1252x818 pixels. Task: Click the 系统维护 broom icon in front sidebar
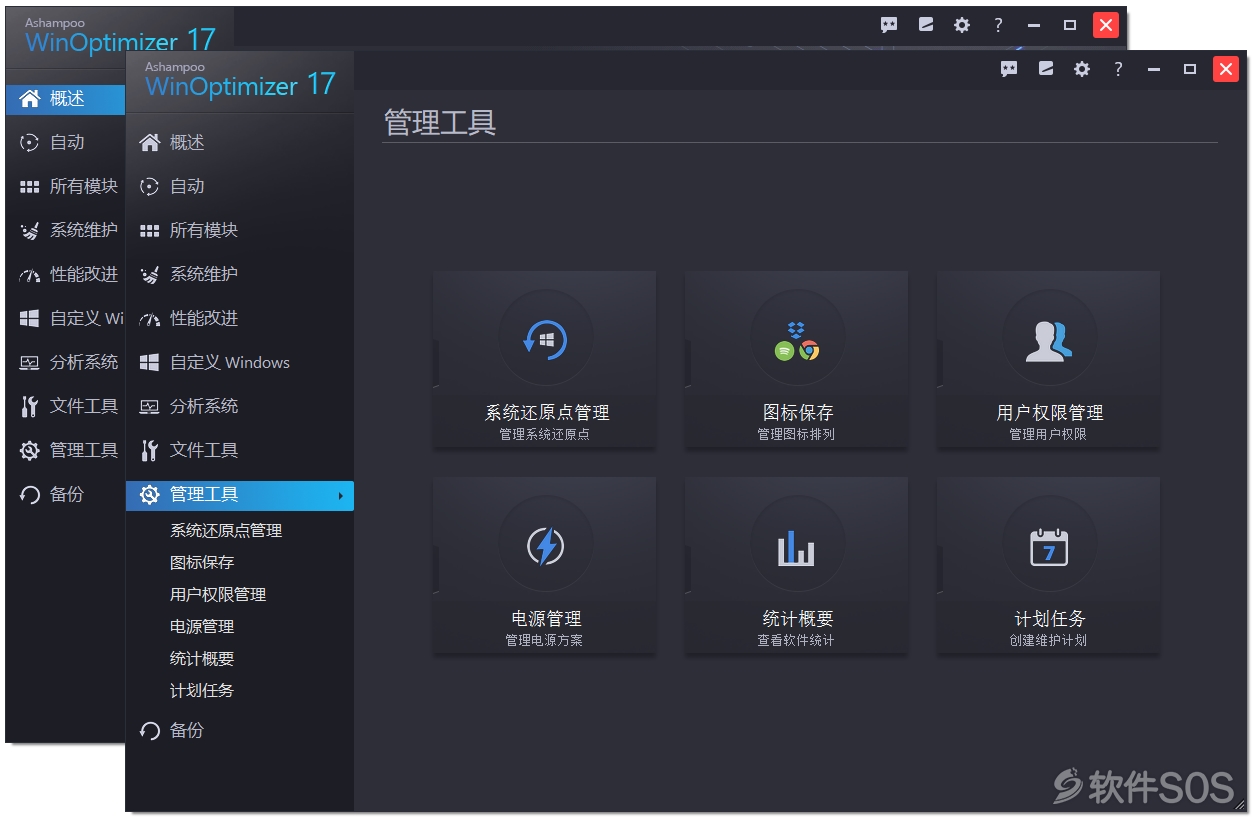pyautogui.click(x=150, y=275)
